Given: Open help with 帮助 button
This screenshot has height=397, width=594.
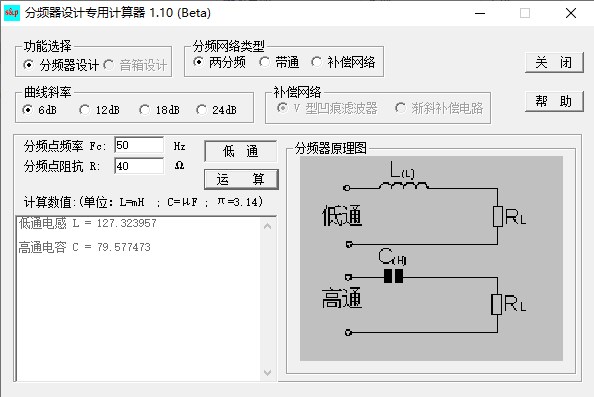Looking at the screenshot, I should 554,101.
